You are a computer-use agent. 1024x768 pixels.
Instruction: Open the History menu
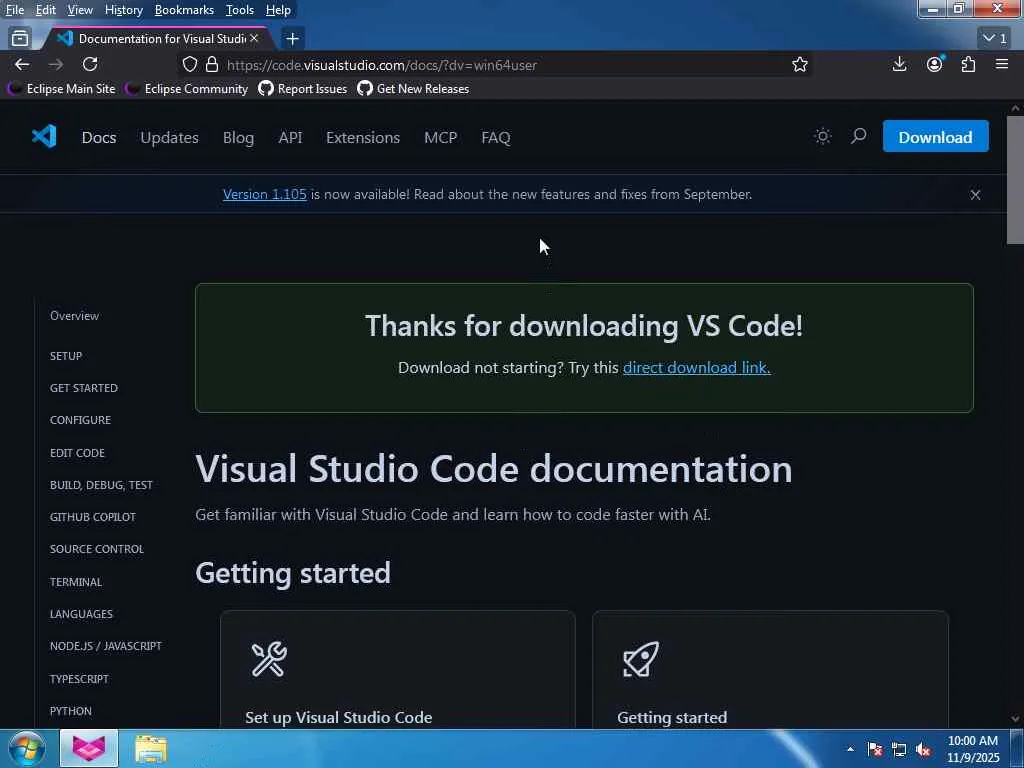pos(123,10)
